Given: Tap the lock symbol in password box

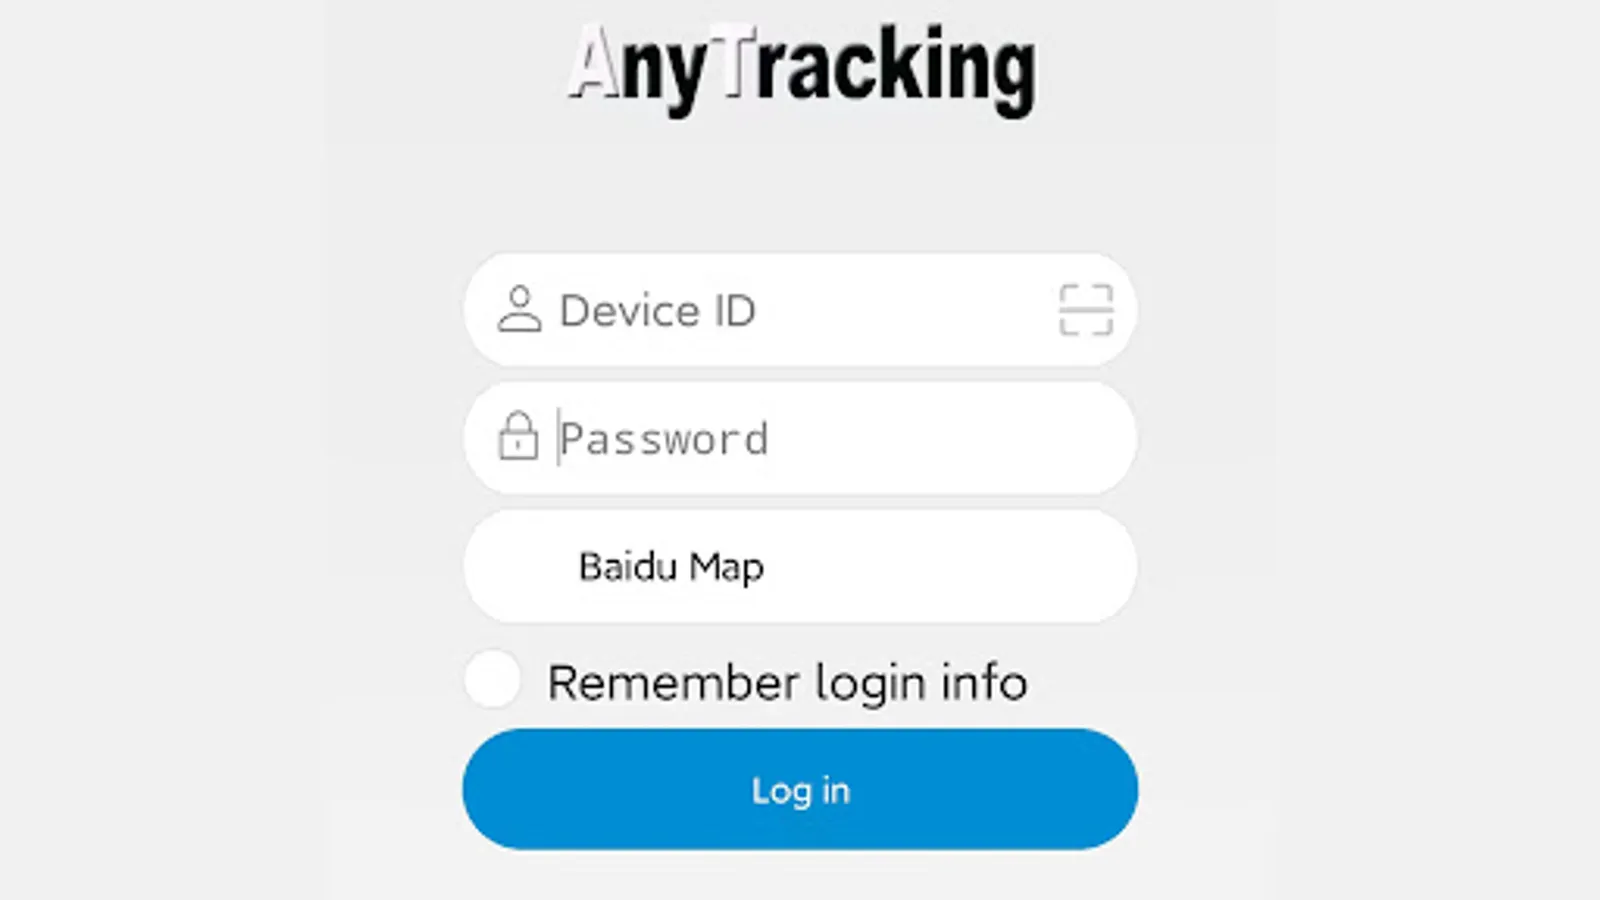Looking at the screenshot, I should tap(518, 435).
